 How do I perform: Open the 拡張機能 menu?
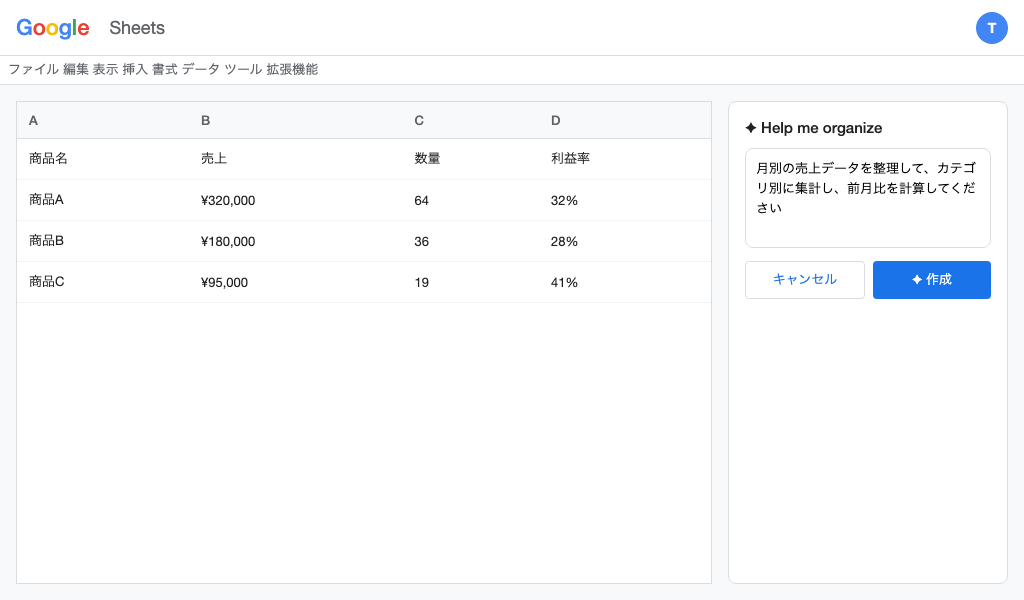[x=292, y=69]
